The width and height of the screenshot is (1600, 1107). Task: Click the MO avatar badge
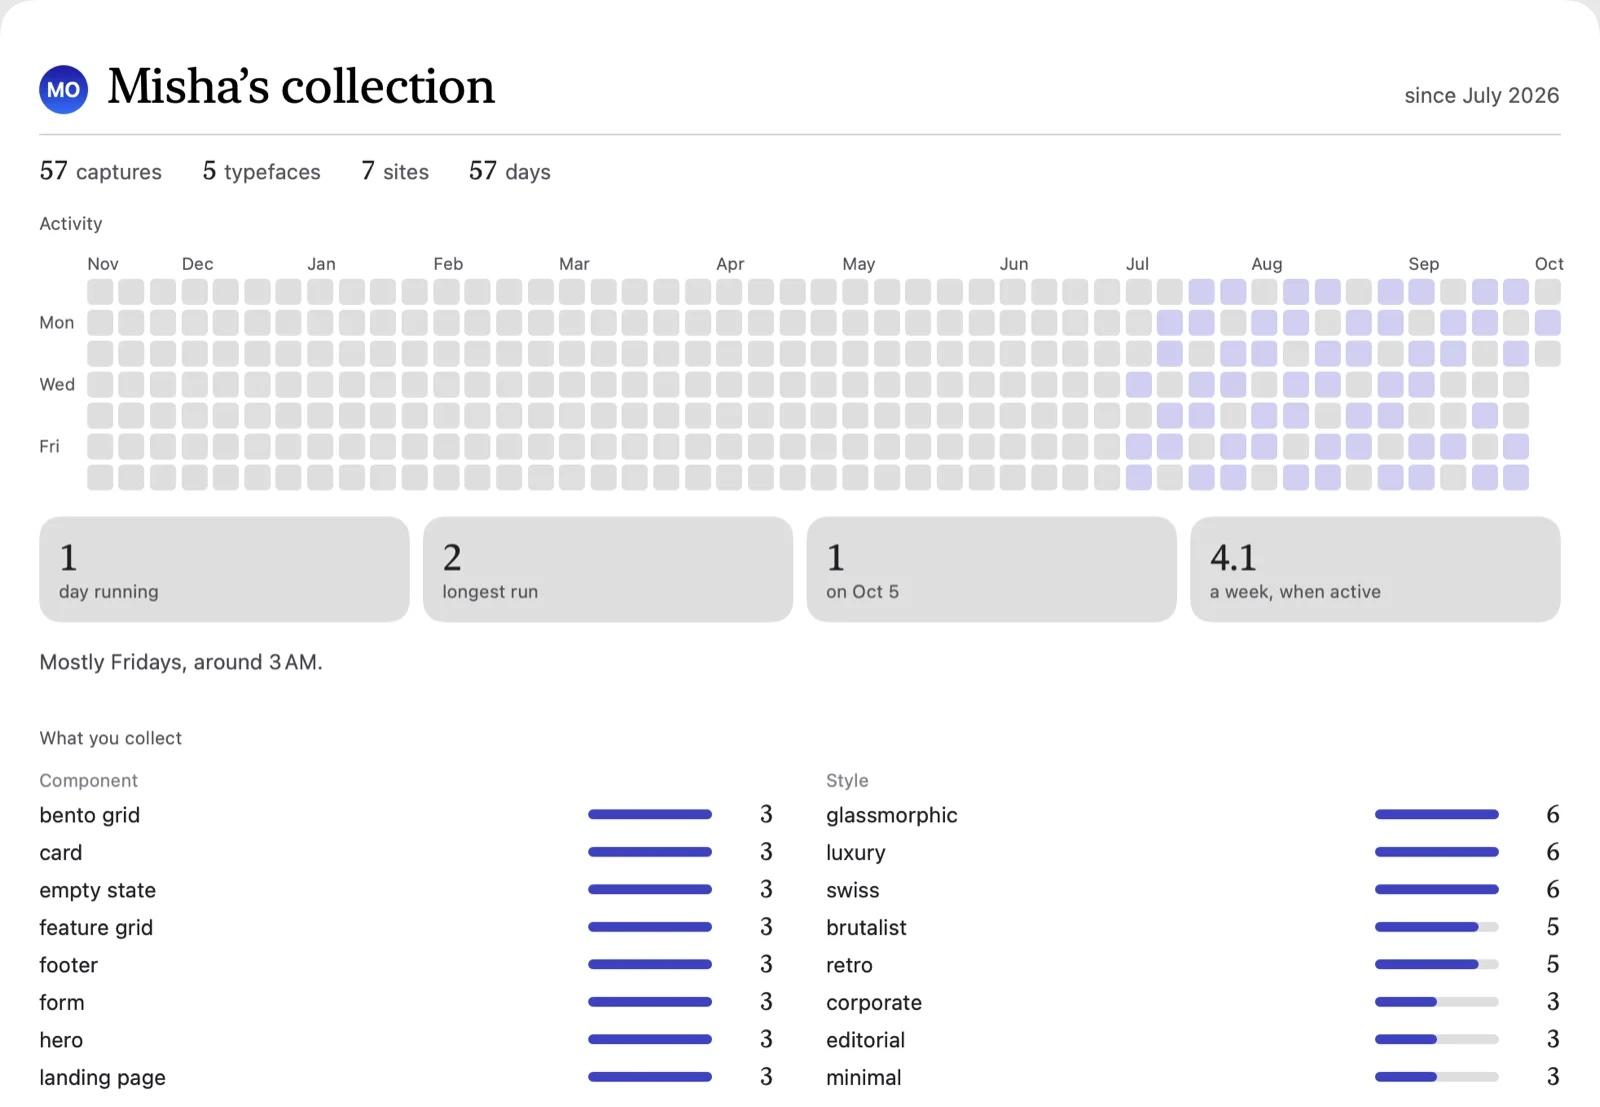point(64,89)
